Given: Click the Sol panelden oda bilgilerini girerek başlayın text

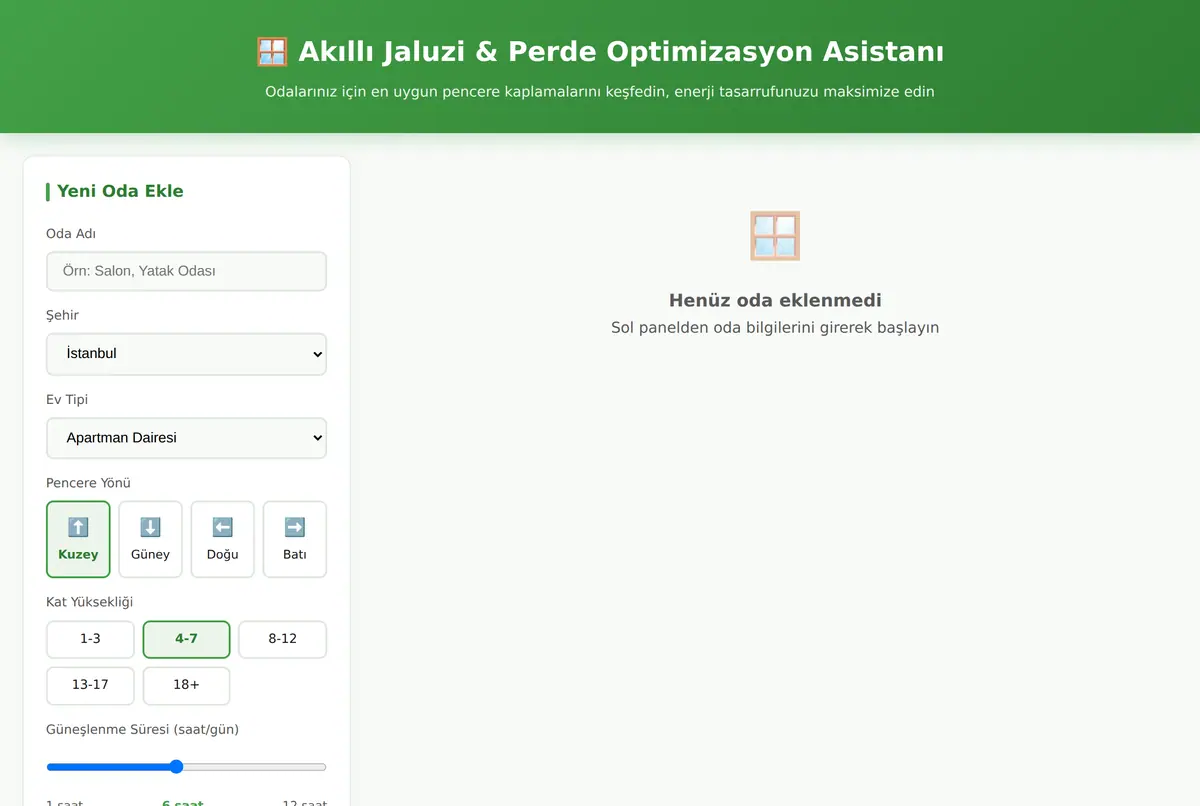Looking at the screenshot, I should (x=775, y=328).
